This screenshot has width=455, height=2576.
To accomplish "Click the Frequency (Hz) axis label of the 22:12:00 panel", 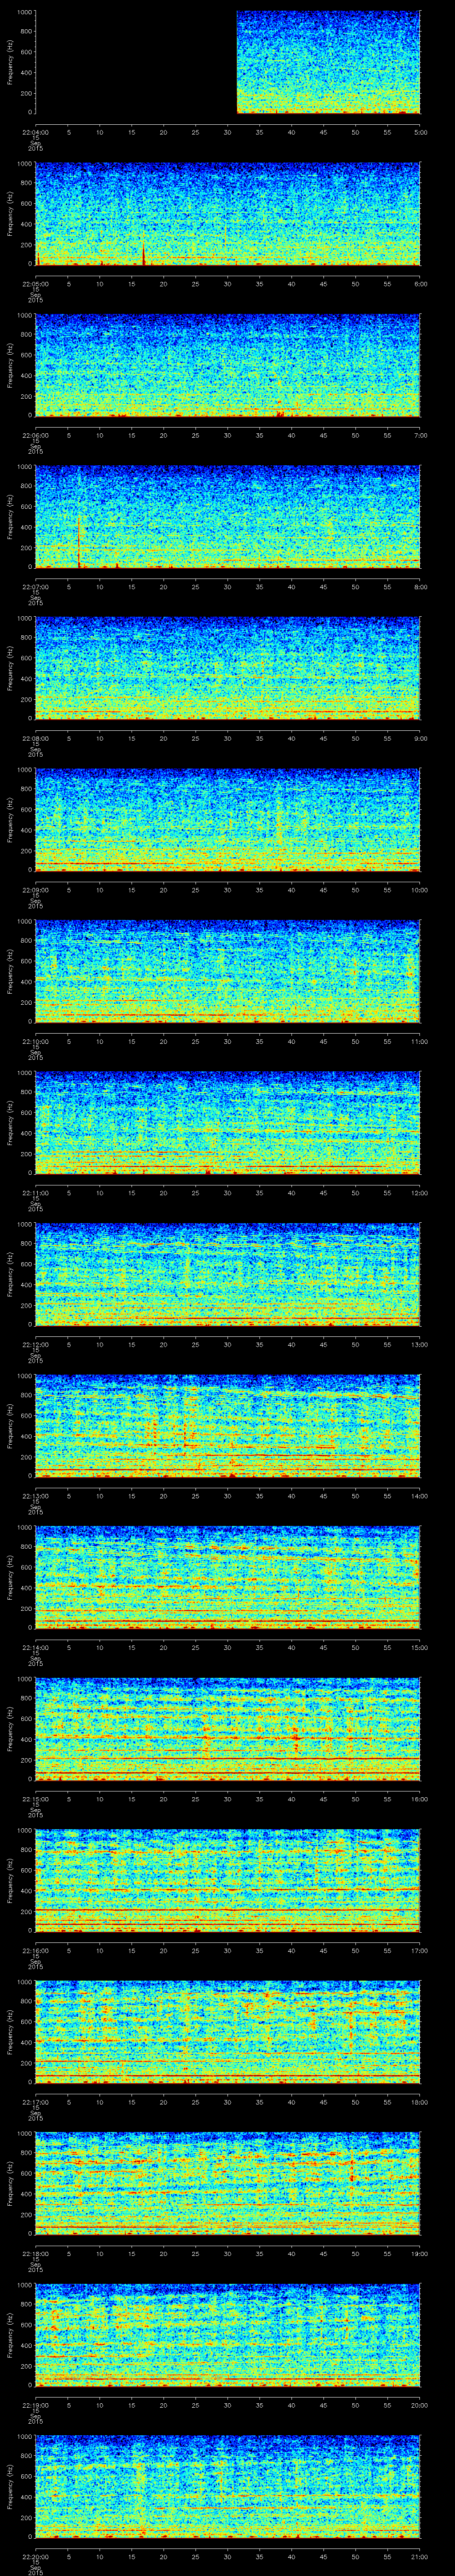I will point(10,1274).
